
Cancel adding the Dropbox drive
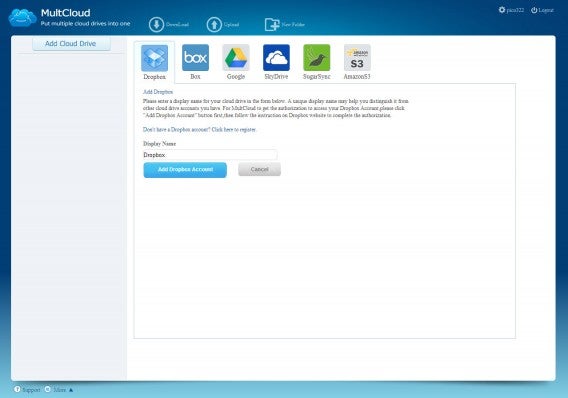click(x=259, y=169)
